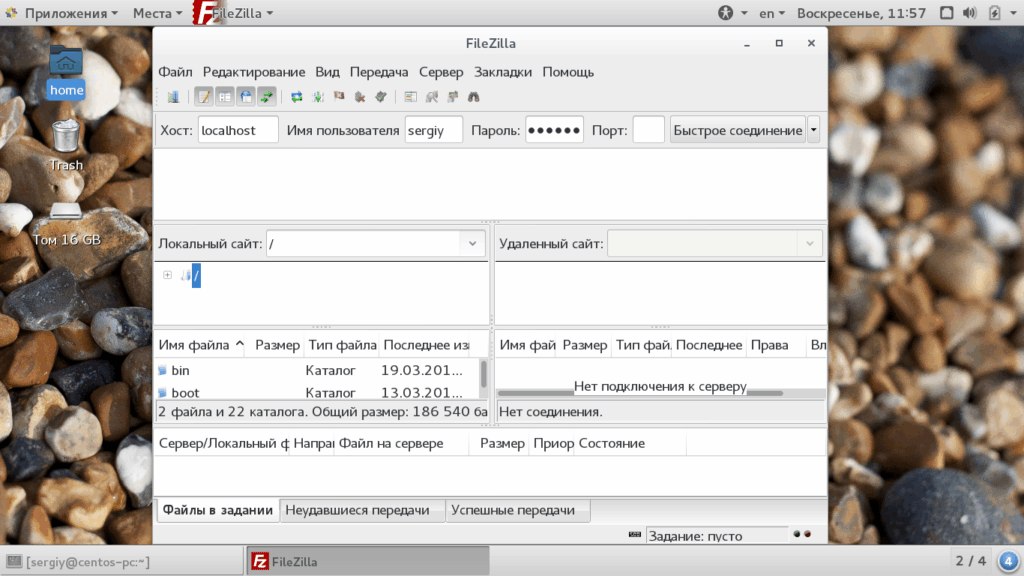
Task: Open the Site Manager toolbar icon
Action: click(173, 97)
